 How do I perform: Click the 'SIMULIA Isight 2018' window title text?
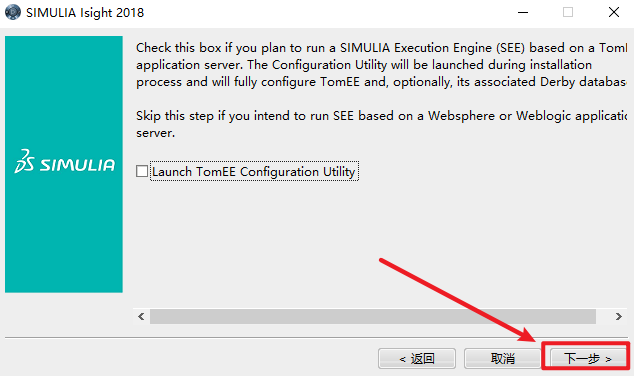click(x=85, y=13)
